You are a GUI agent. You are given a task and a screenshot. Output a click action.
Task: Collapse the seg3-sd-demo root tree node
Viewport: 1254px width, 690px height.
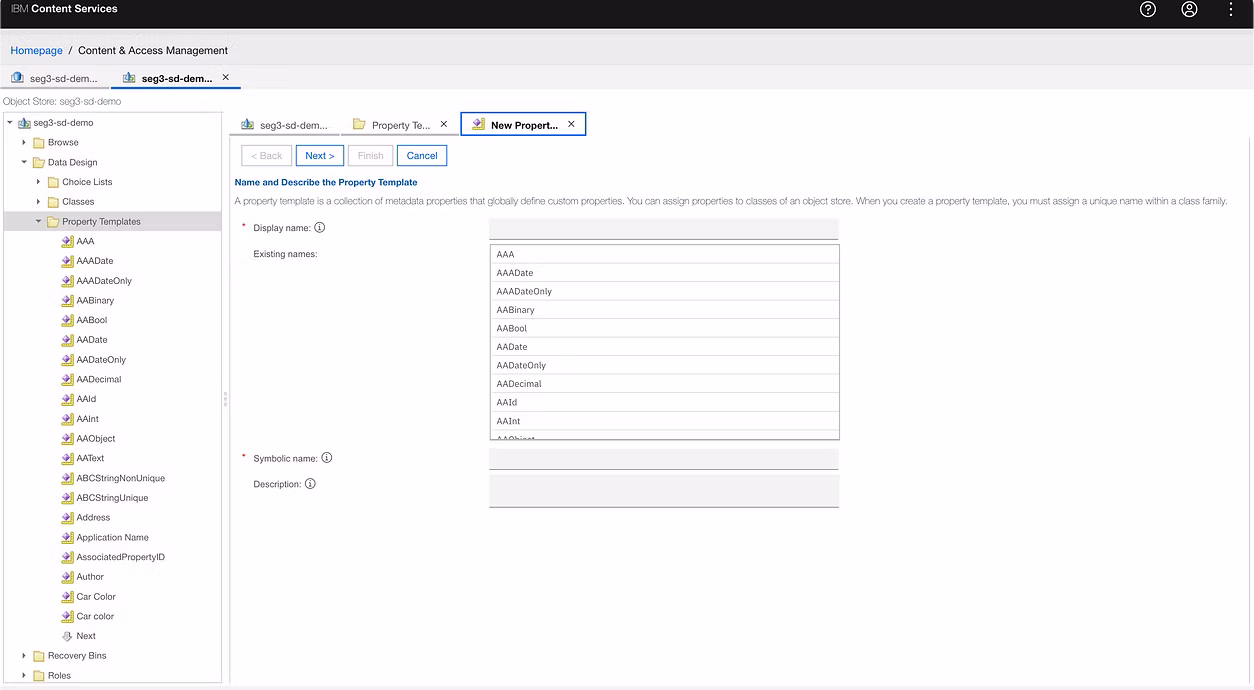tap(10, 123)
